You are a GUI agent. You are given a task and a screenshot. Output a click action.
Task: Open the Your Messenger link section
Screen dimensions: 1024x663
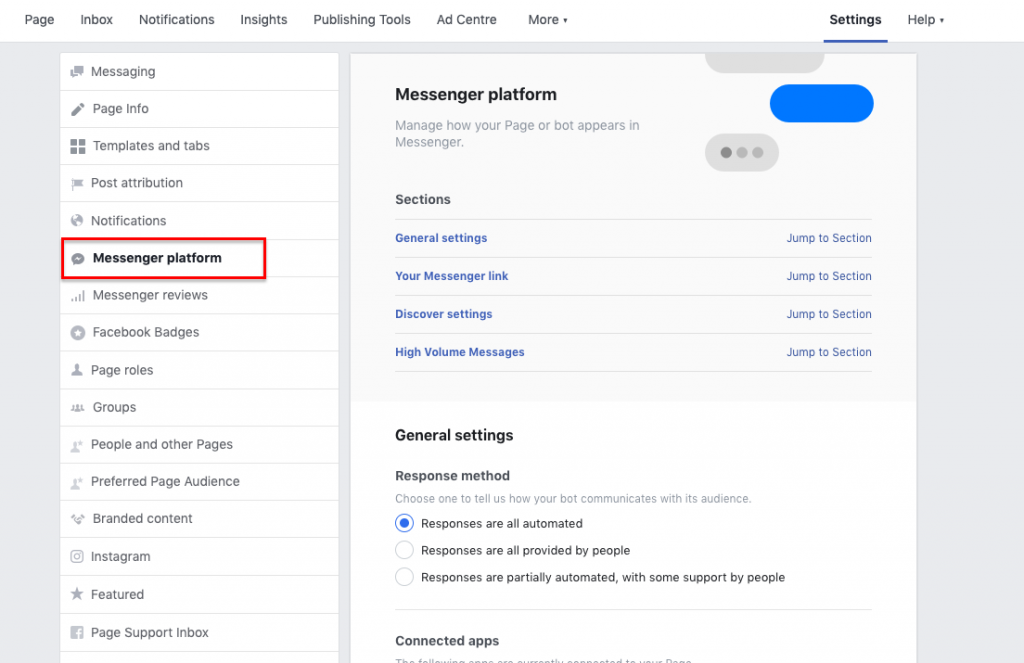point(451,276)
